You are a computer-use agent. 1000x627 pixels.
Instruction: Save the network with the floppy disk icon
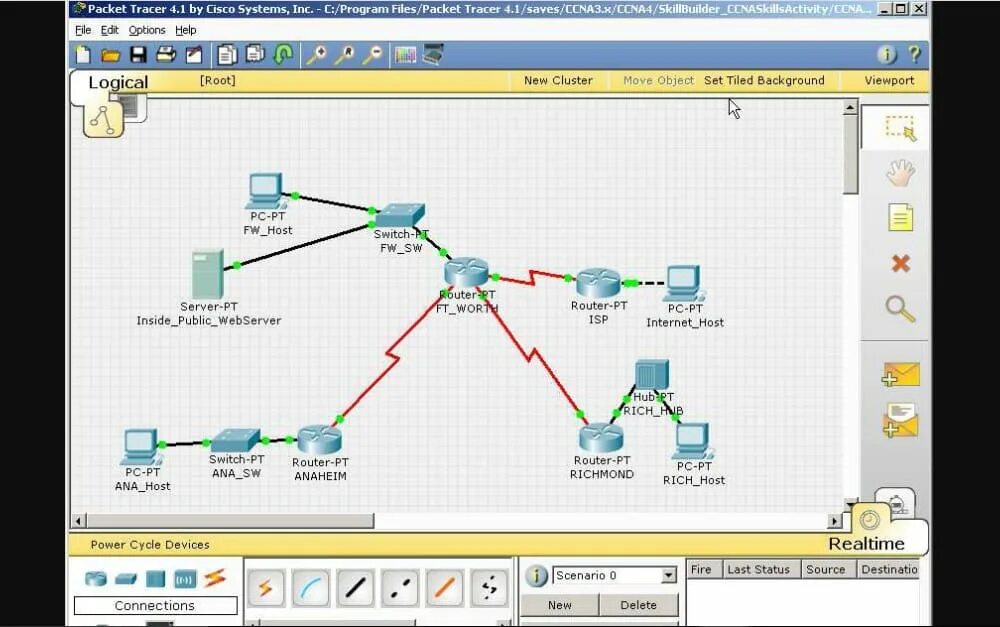[x=138, y=55]
